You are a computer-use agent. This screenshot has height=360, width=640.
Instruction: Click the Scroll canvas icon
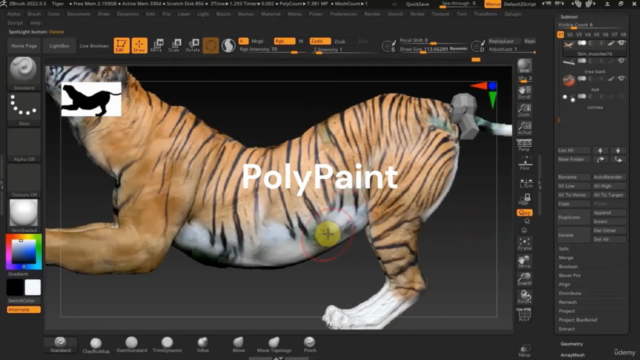pyautogui.click(x=524, y=92)
